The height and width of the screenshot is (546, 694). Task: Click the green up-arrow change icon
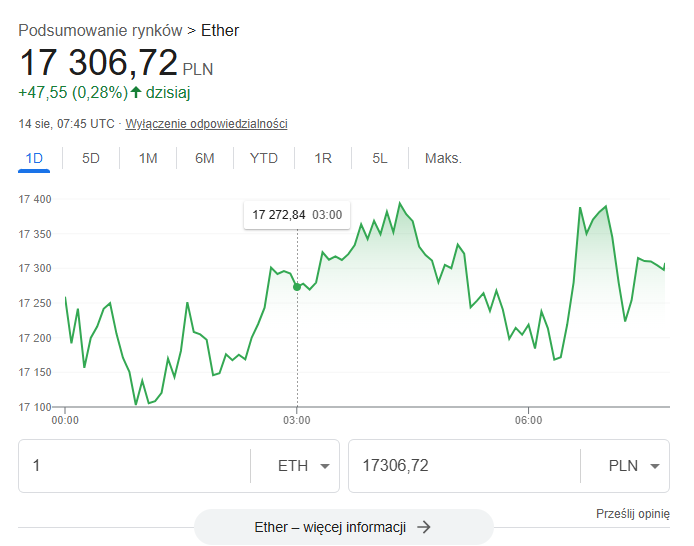(136, 92)
